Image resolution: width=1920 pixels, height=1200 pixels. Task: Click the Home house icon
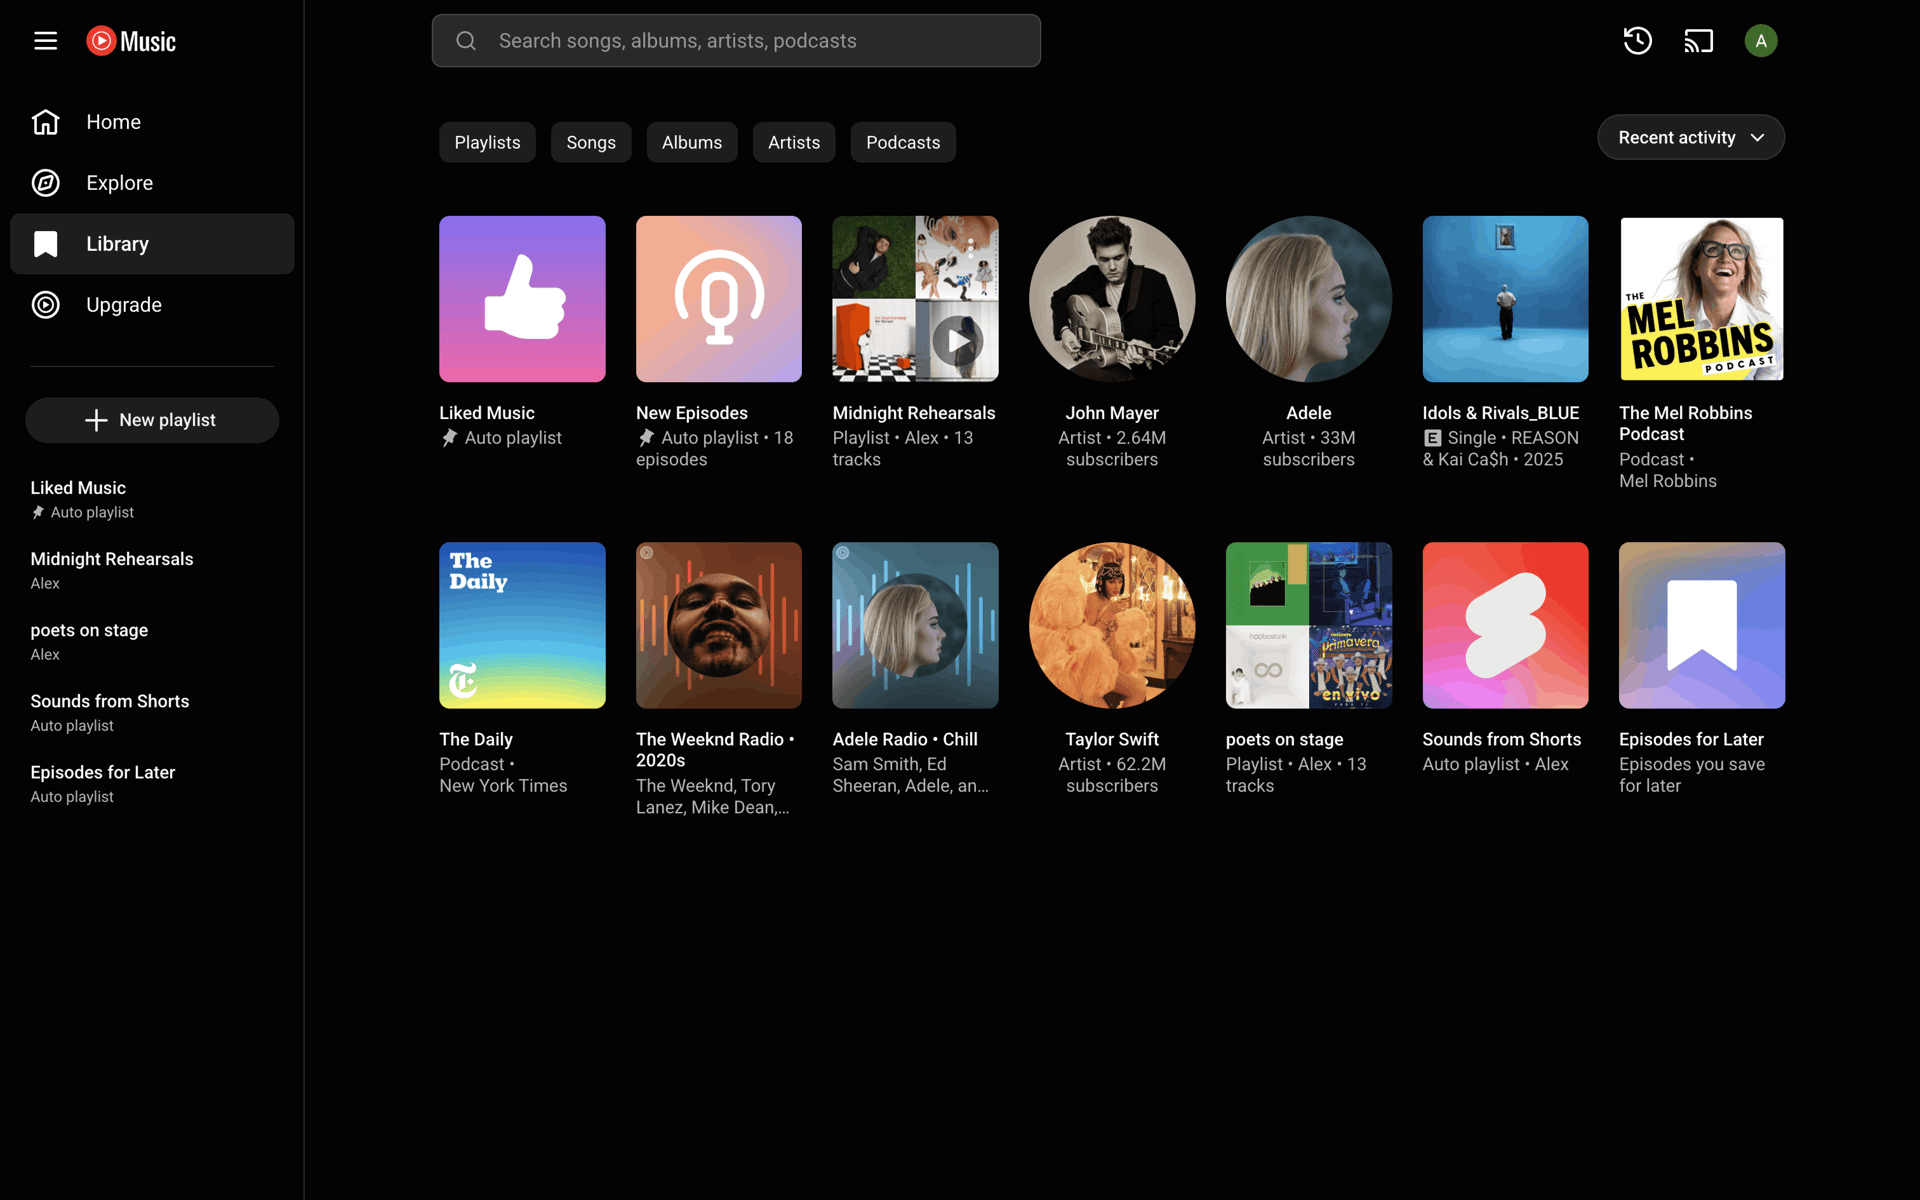[46, 122]
